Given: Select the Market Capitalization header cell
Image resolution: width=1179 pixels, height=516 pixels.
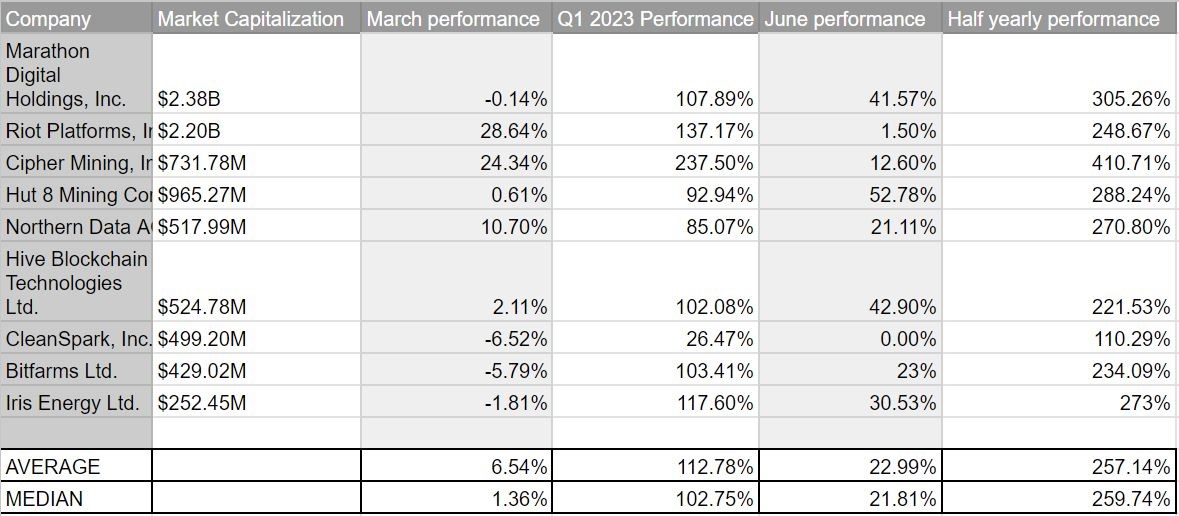Looking at the screenshot, I should (254, 19).
